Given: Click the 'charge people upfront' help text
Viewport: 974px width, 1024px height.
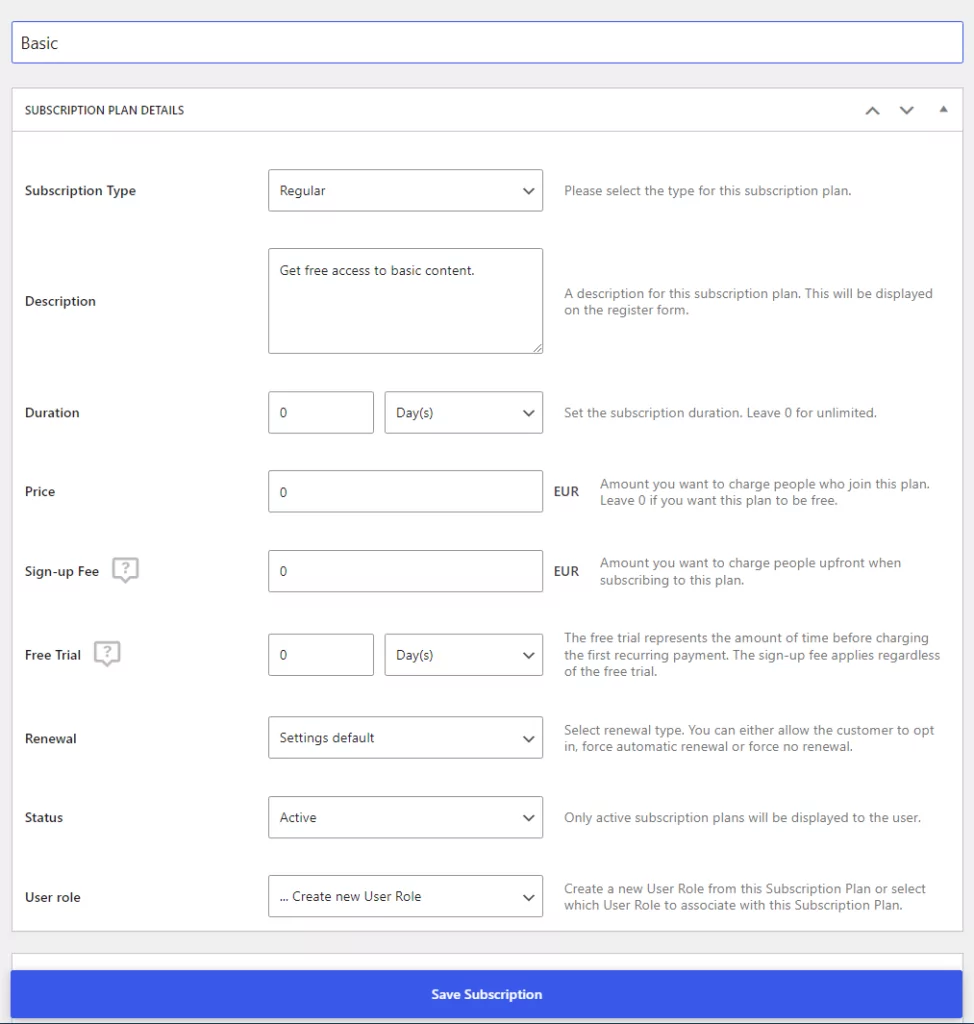Looking at the screenshot, I should pos(751,571).
